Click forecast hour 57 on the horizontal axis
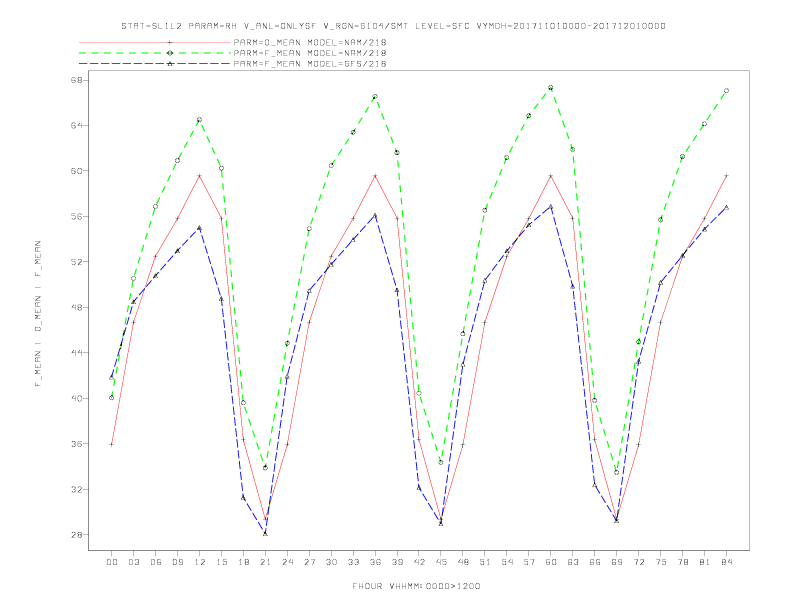This screenshot has height=612, width=792. click(529, 562)
